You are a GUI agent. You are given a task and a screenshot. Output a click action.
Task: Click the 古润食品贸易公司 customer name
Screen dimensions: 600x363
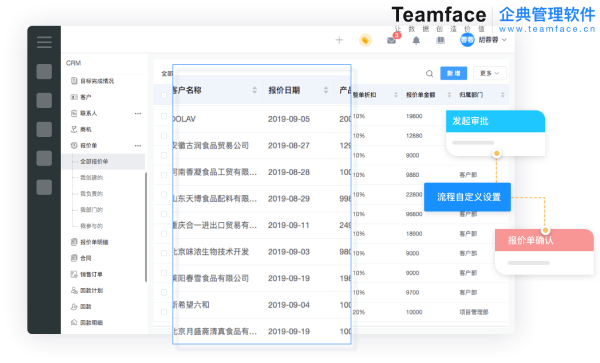[210, 145]
